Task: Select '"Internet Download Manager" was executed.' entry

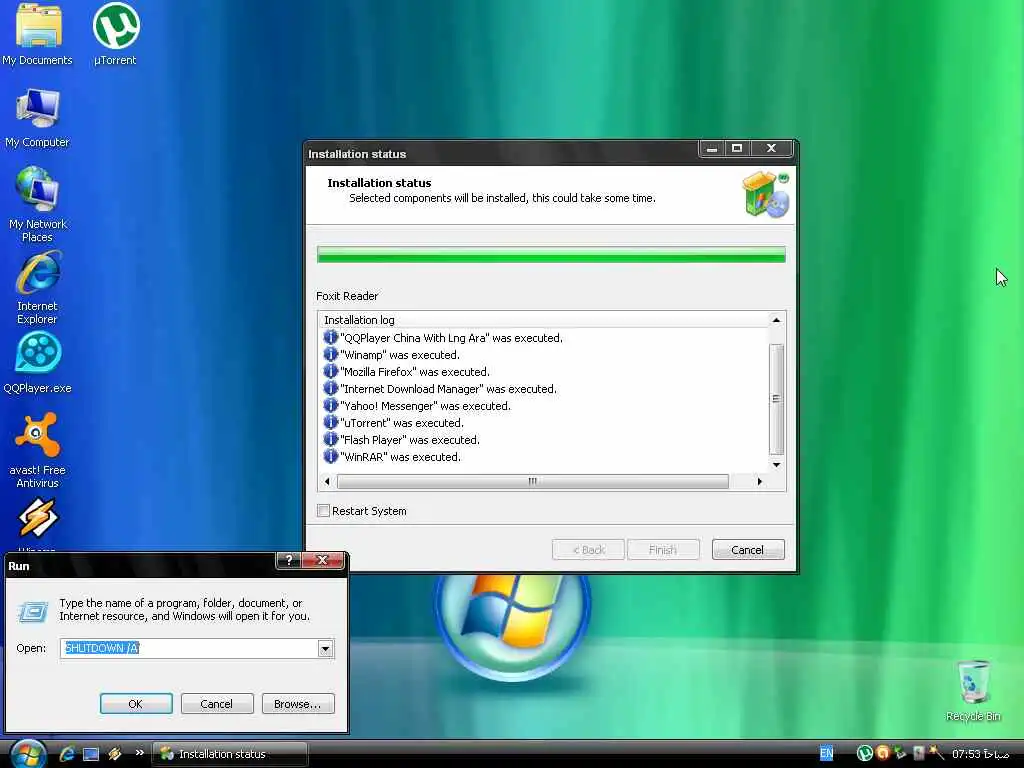Action: point(449,389)
